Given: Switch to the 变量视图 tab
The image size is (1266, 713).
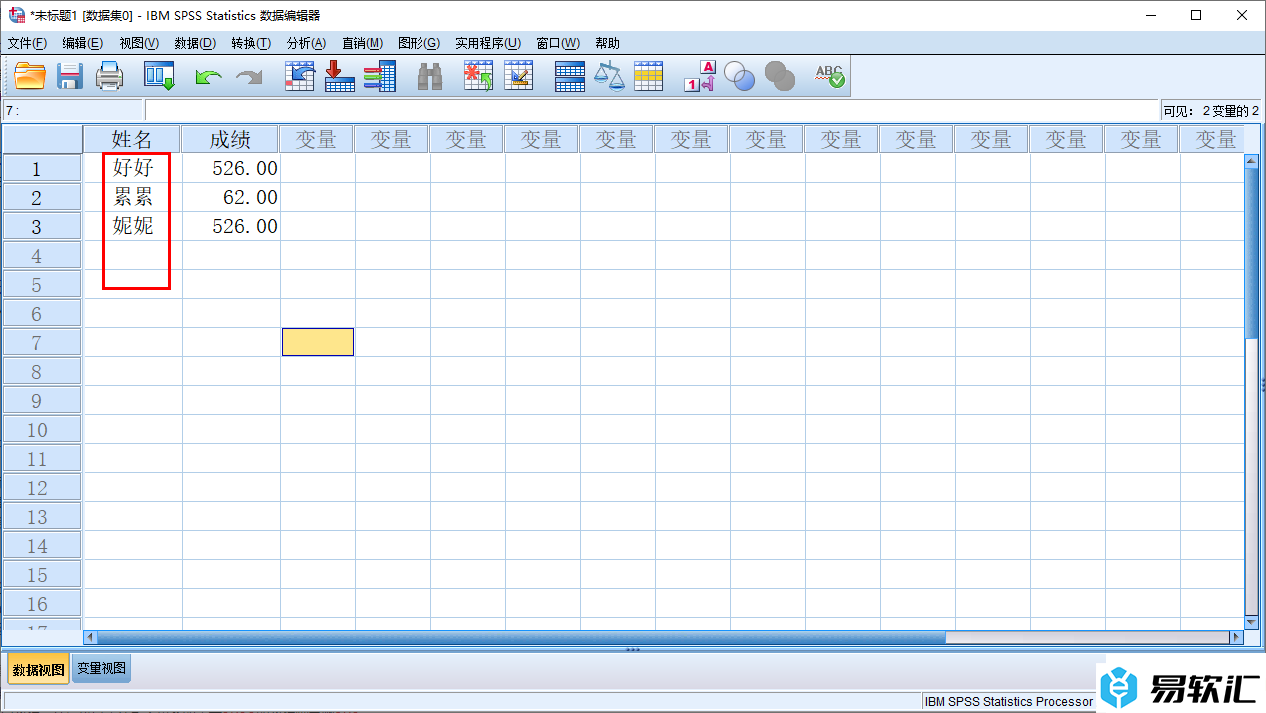Looking at the screenshot, I should pyautogui.click(x=102, y=669).
